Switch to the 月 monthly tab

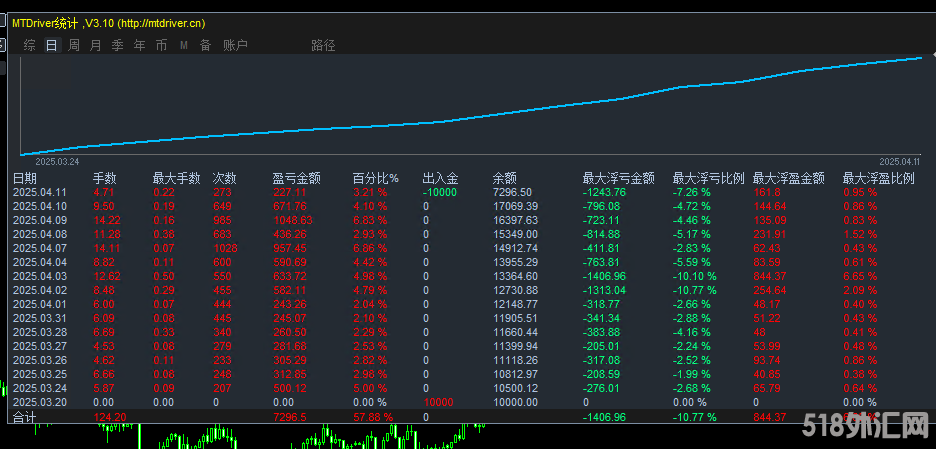point(96,45)
